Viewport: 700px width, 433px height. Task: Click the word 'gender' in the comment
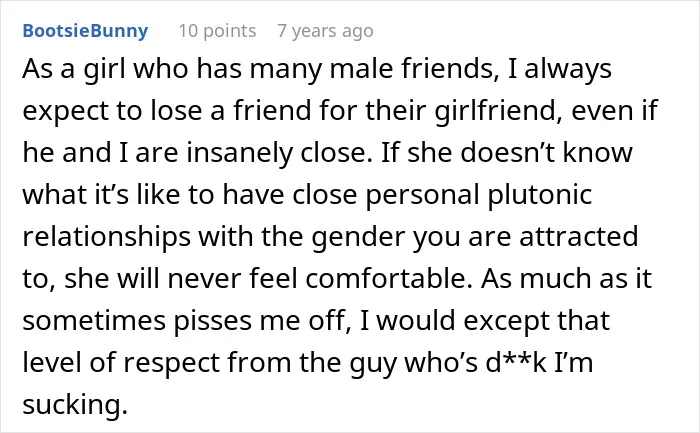pos(358,237)
